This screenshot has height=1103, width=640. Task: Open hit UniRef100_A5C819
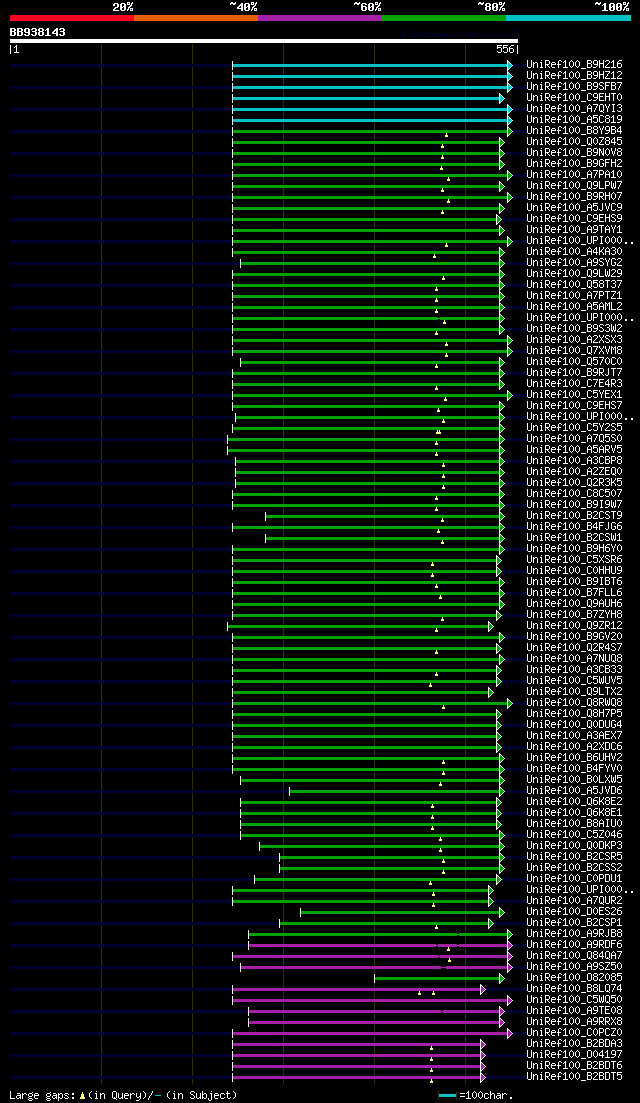[574, 120]
